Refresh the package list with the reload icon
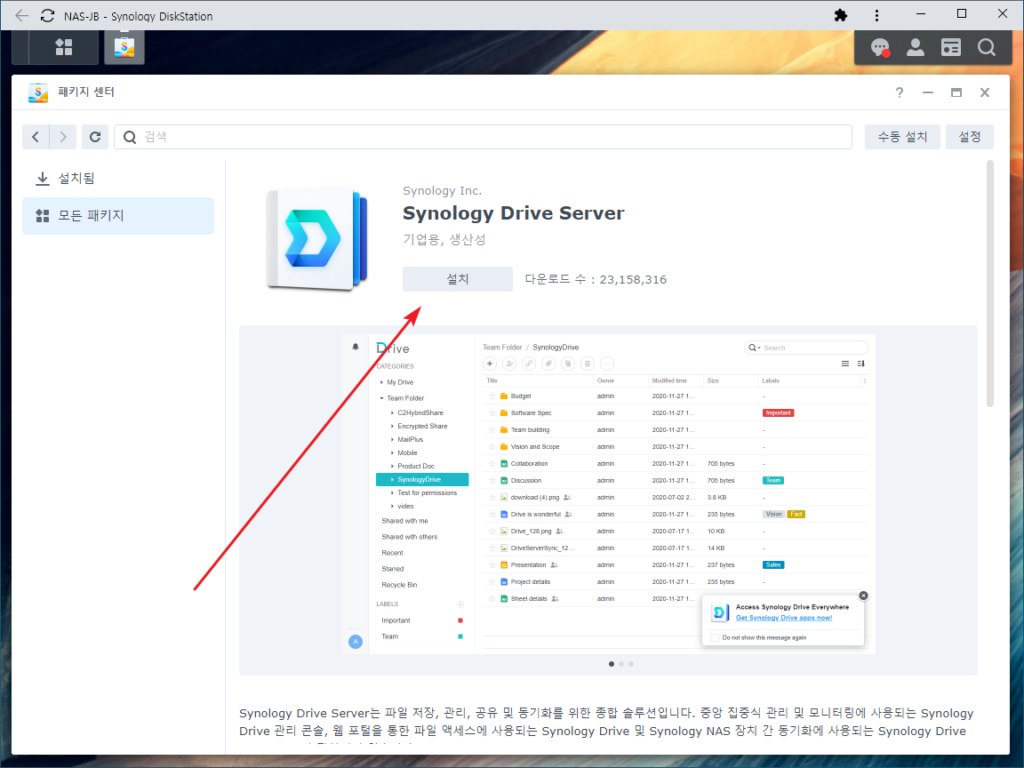 (94, 136)
